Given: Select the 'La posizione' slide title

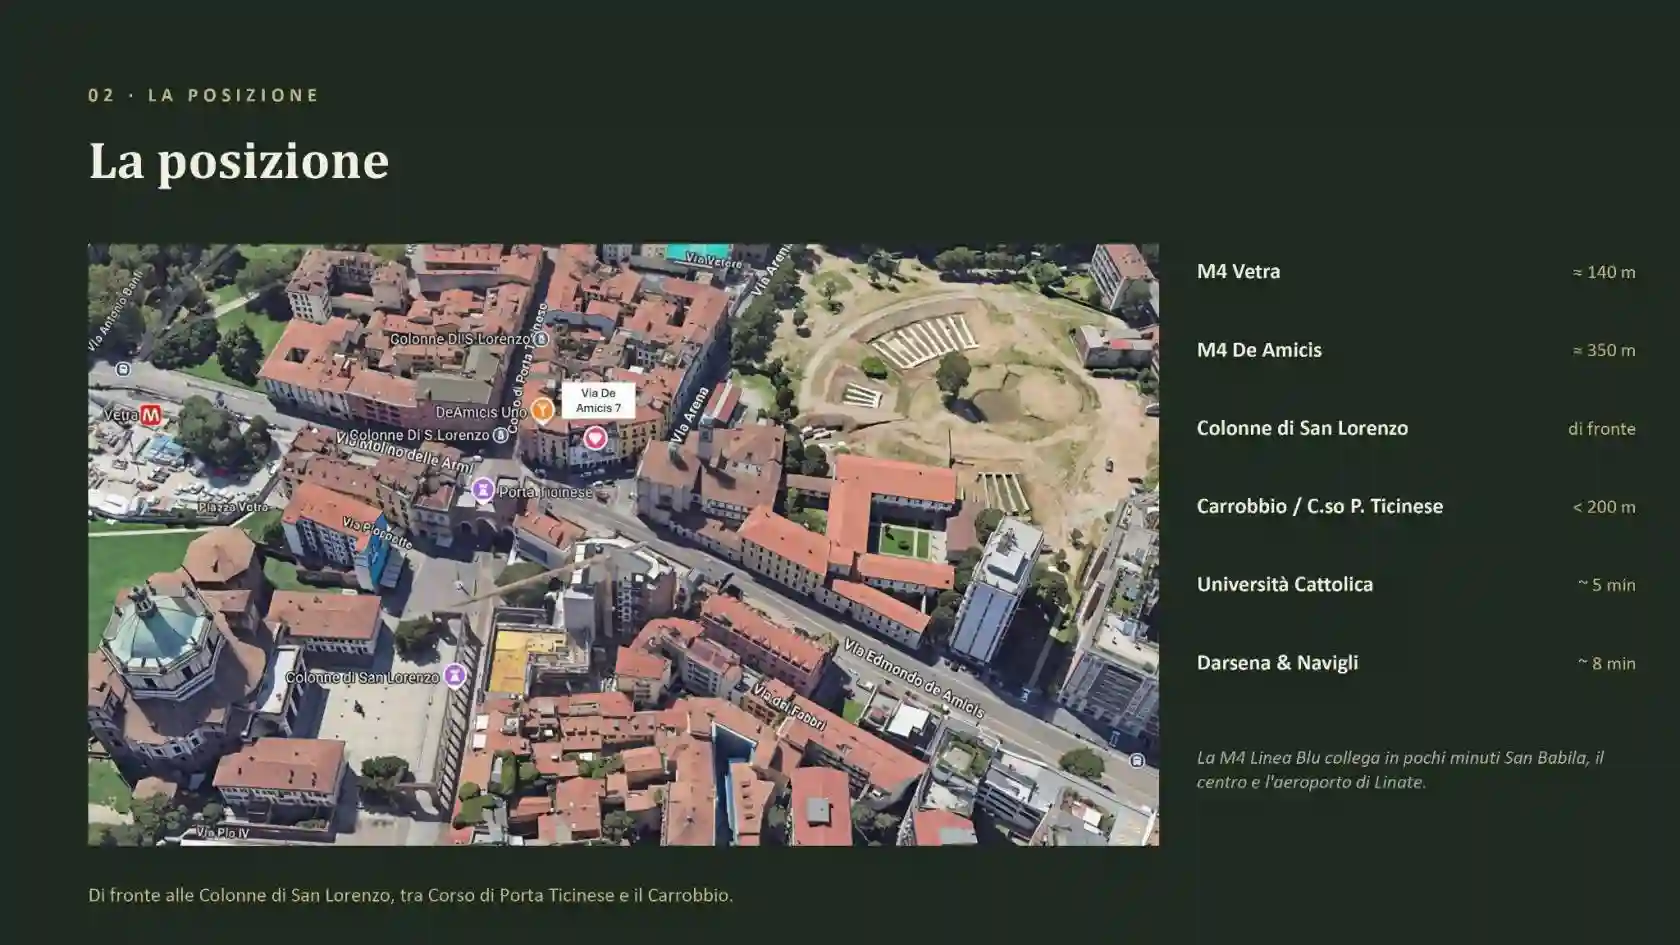Looking at the screenshot, I should [x=239, y=161].
